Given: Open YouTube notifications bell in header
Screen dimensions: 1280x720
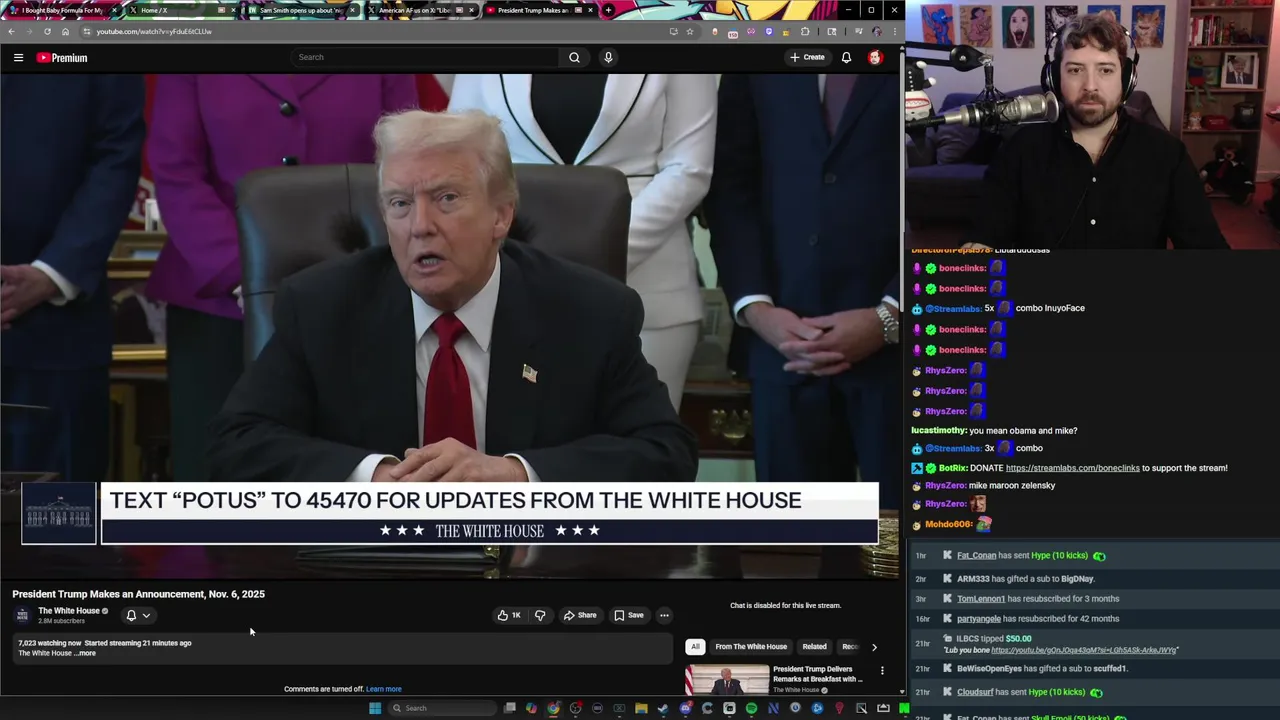Looking at the screenshot, I should (x=846, y=57).
